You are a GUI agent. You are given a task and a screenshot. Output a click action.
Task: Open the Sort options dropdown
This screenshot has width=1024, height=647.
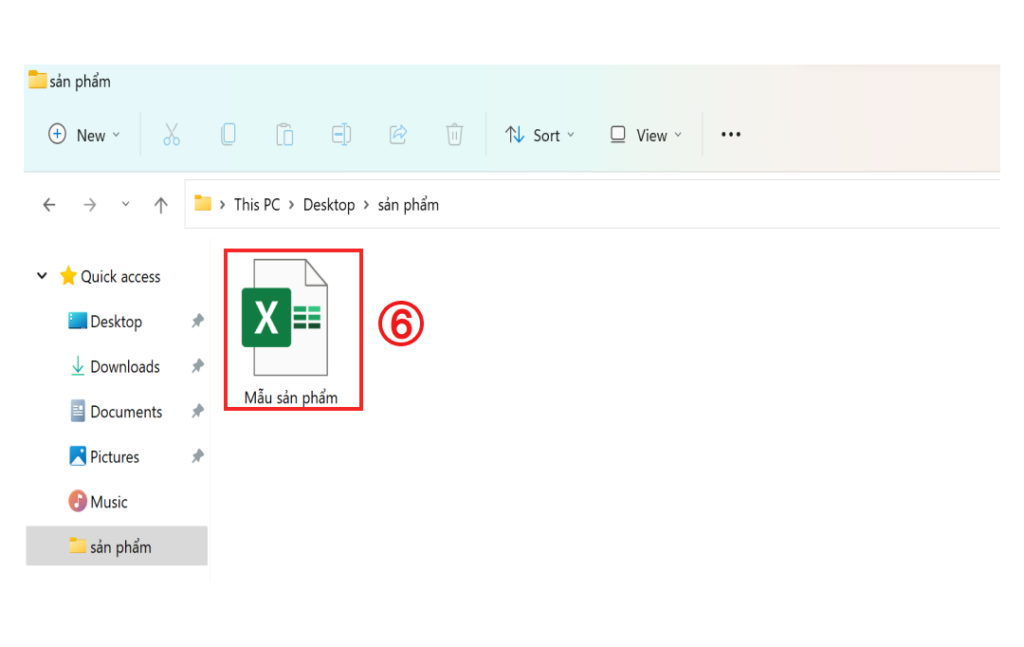click(540, 134)
